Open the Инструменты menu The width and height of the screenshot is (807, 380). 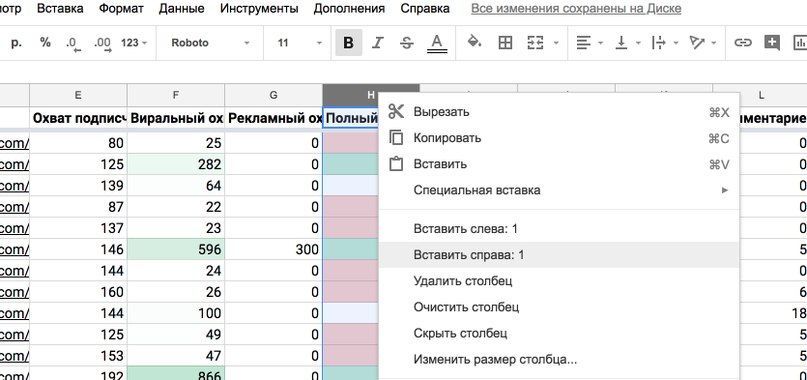tap(259, 9)
